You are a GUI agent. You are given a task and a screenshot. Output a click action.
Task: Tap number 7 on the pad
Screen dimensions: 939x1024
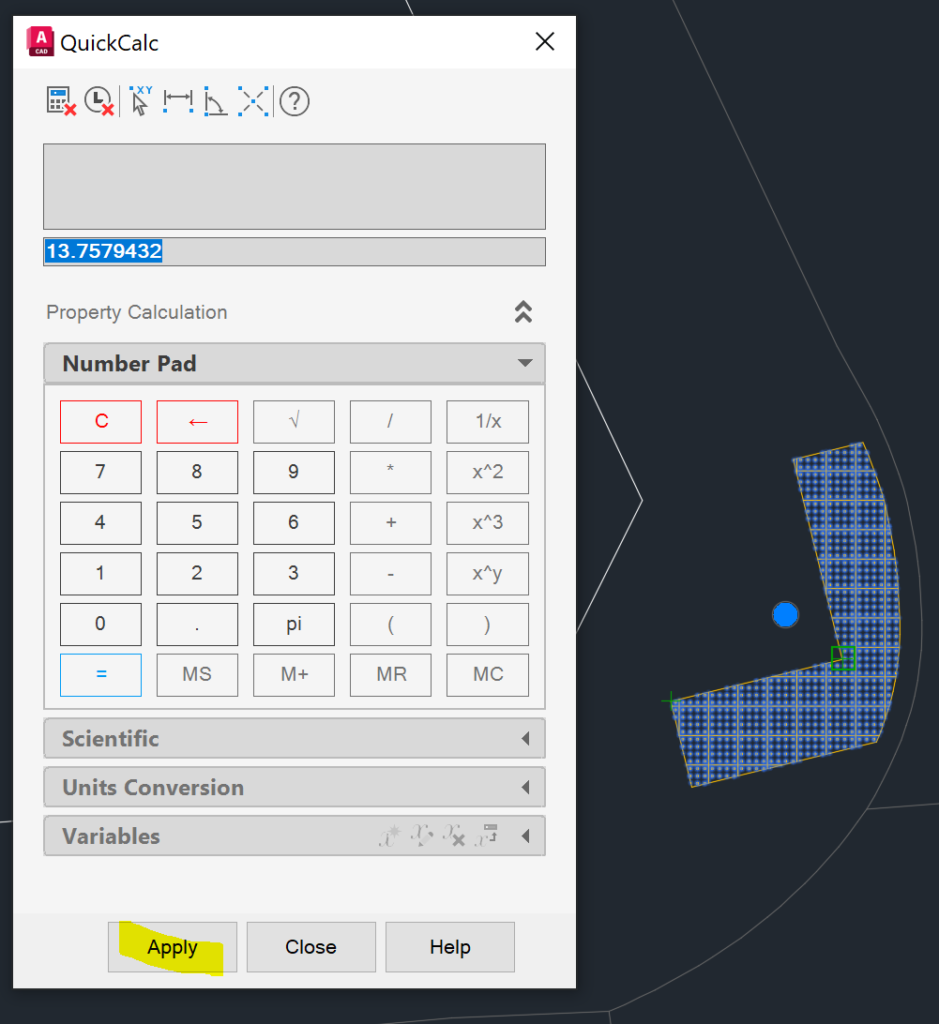tap(101, 472)
